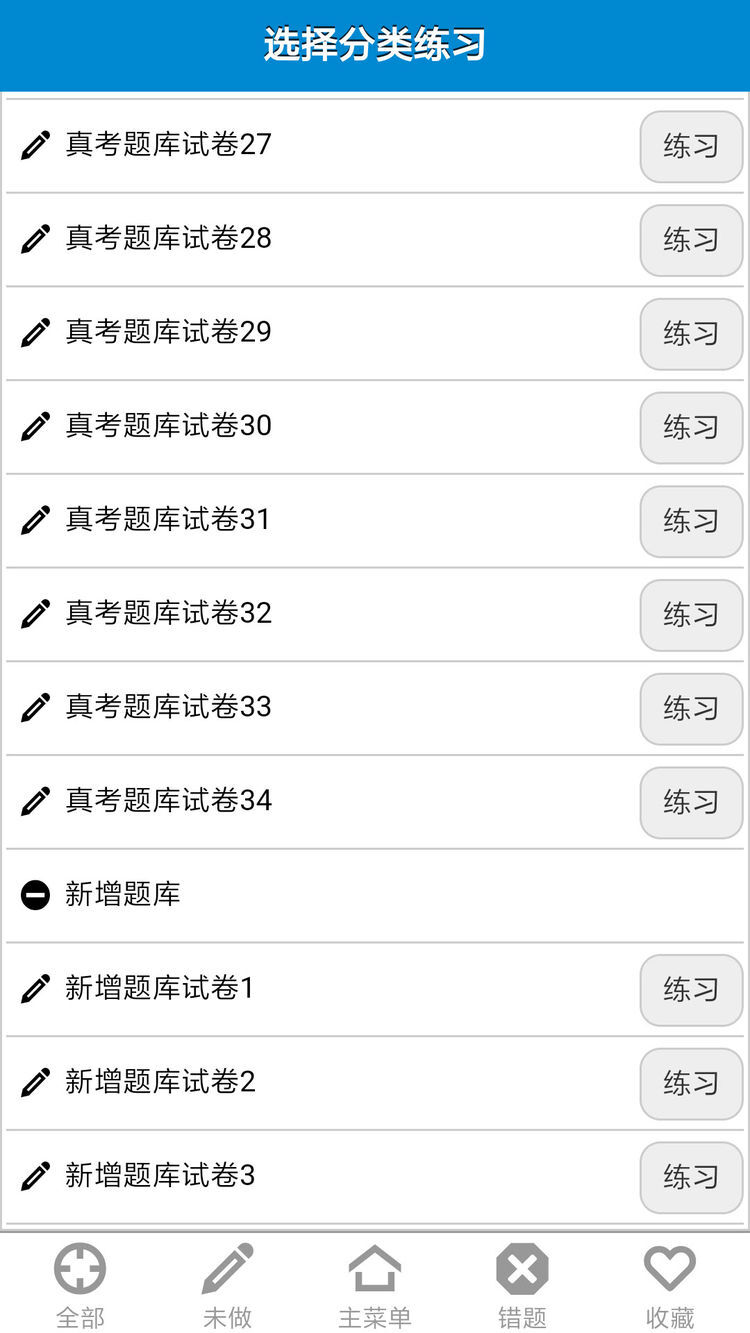
Task: Click pencil icon beside 新增题库试卷2
Action: tap(35, 1082)
